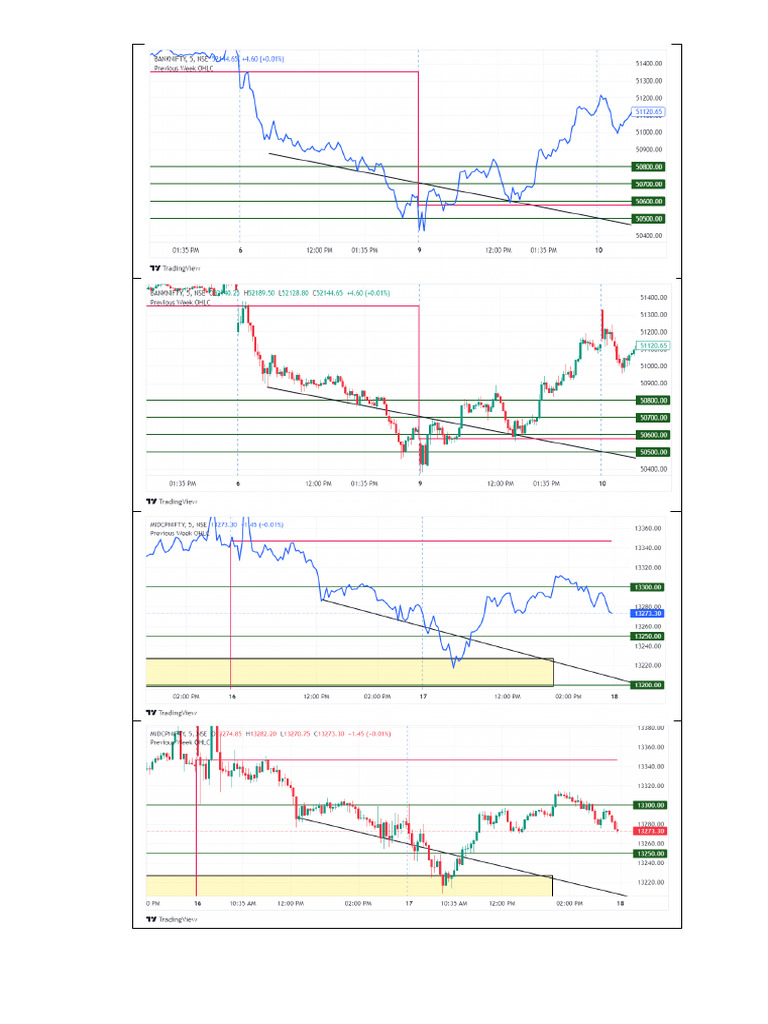Click date marker 18 on MIDCPNIFTY candlestick time axis
Viewport: 768px width, 1024px height.
point(620,904)
